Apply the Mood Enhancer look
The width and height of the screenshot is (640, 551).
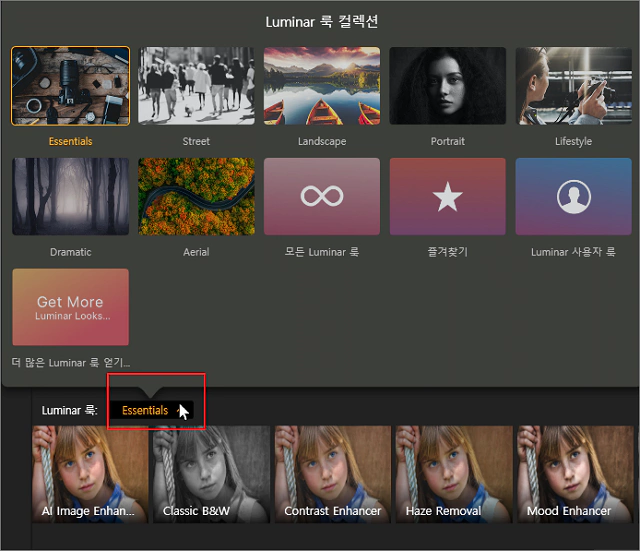pyautogui.click(x=576, y=474)
